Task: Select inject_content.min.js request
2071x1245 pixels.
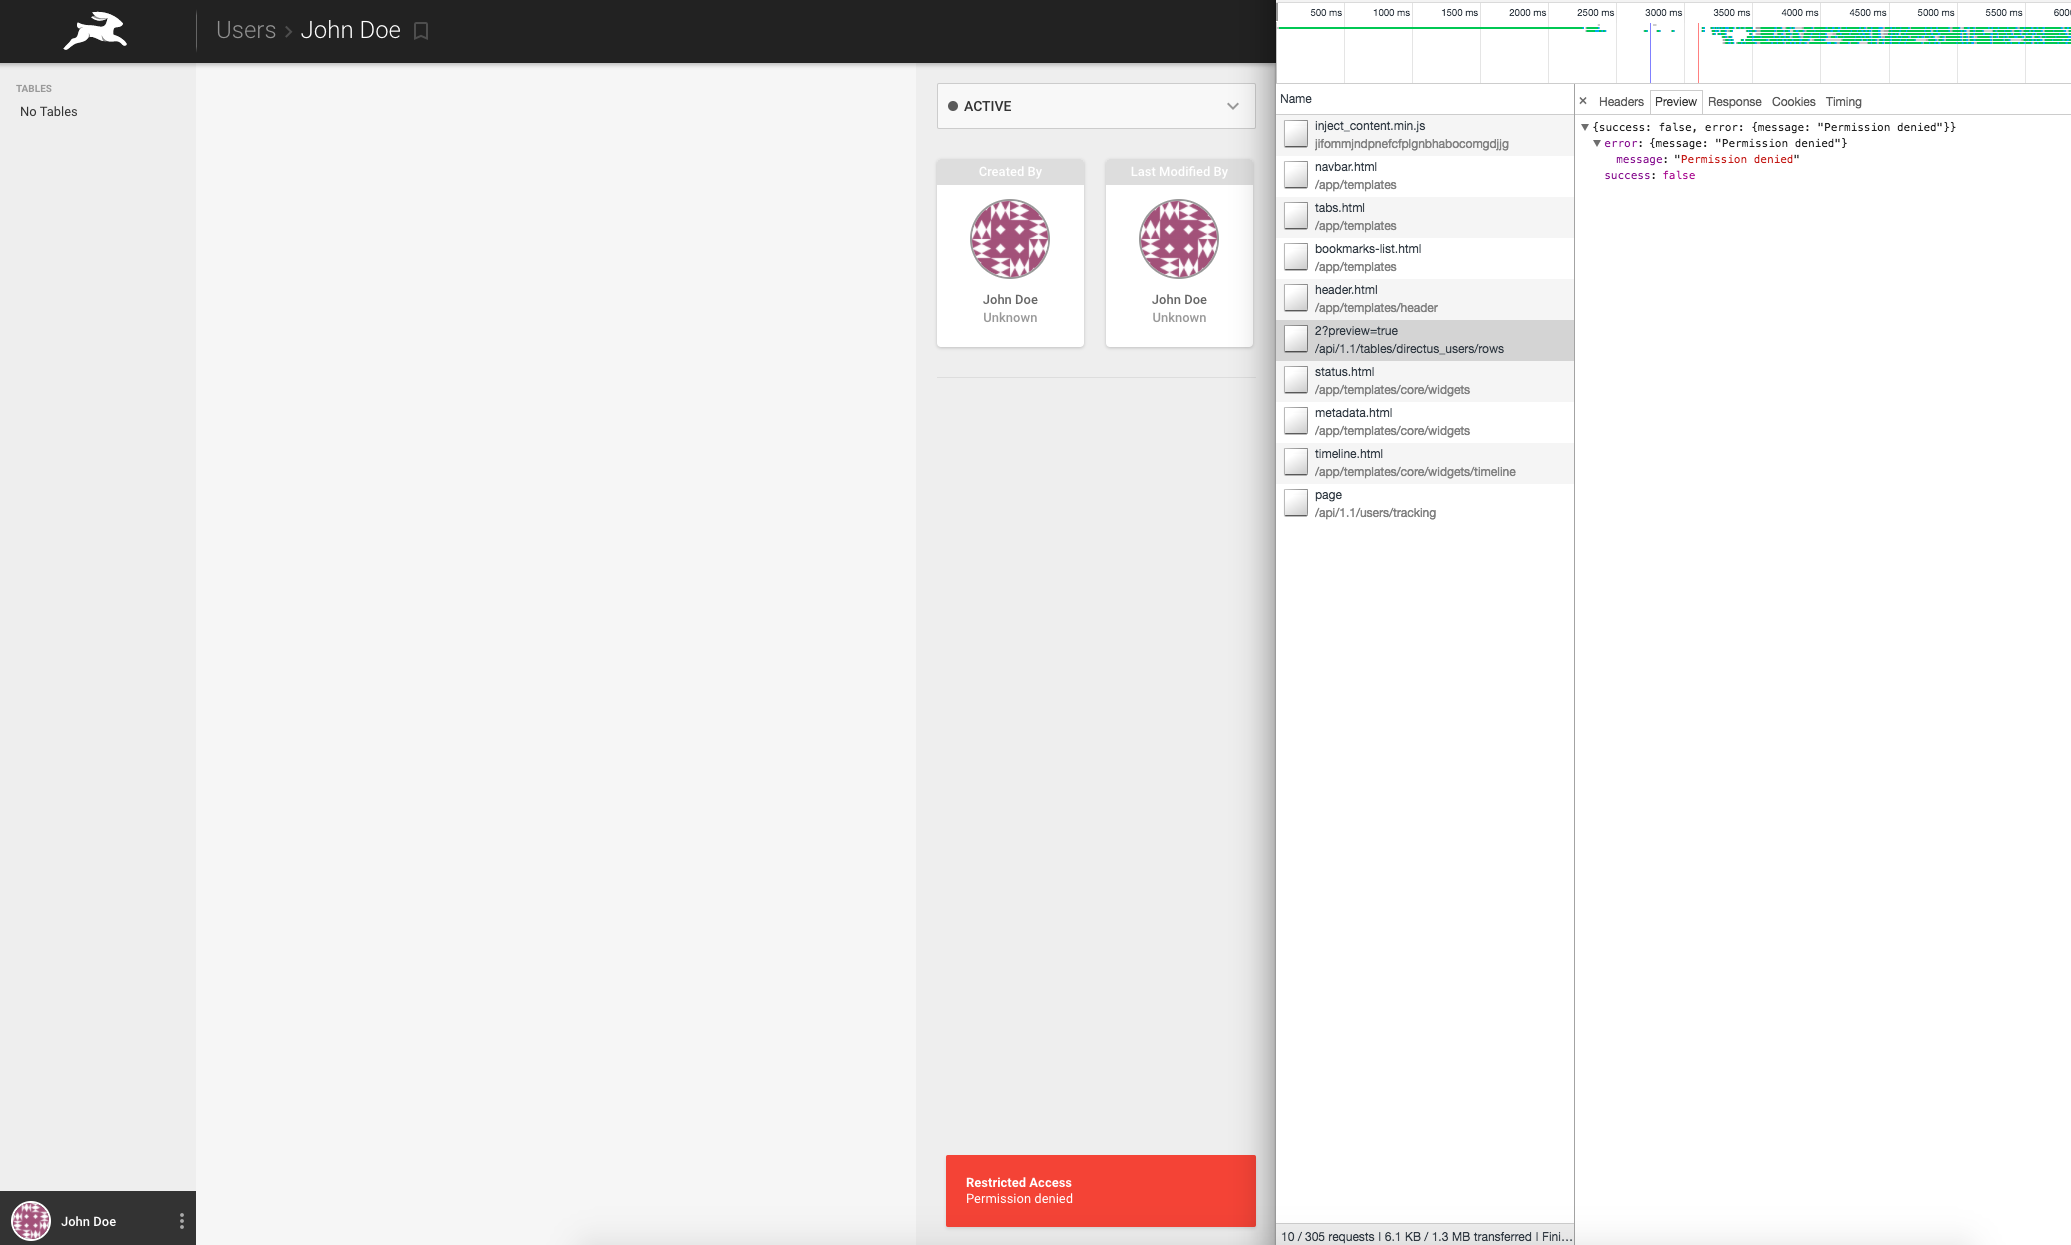Action: (x=1425, y=135)
